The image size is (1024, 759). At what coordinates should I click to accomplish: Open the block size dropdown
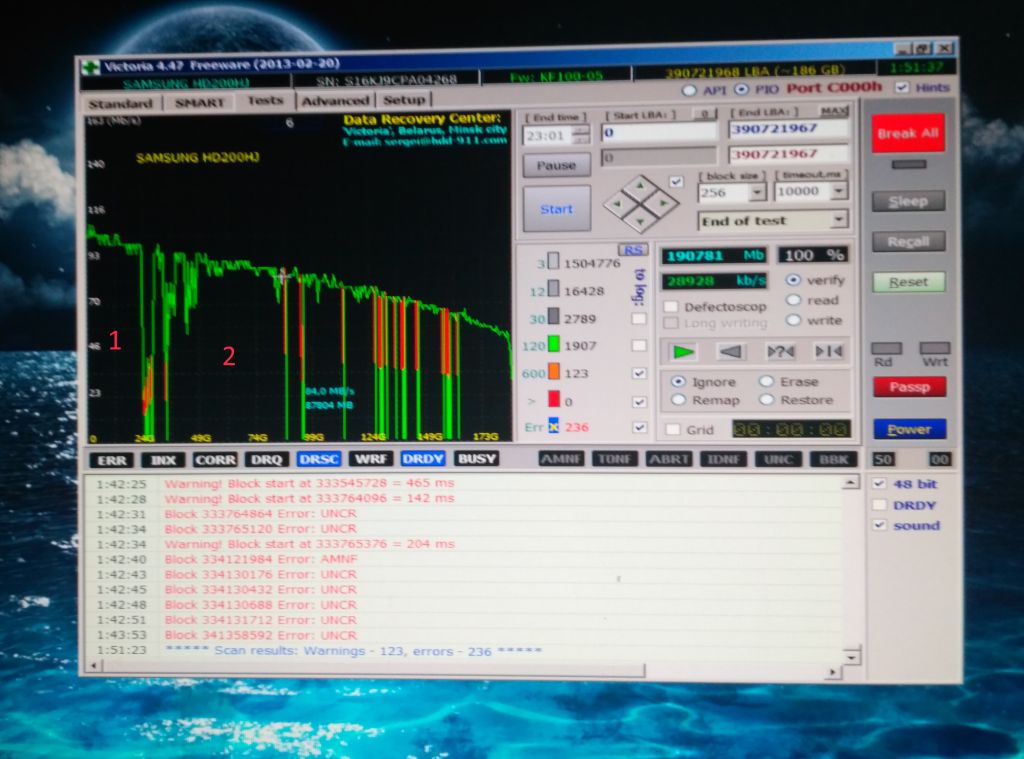point(758,192)
